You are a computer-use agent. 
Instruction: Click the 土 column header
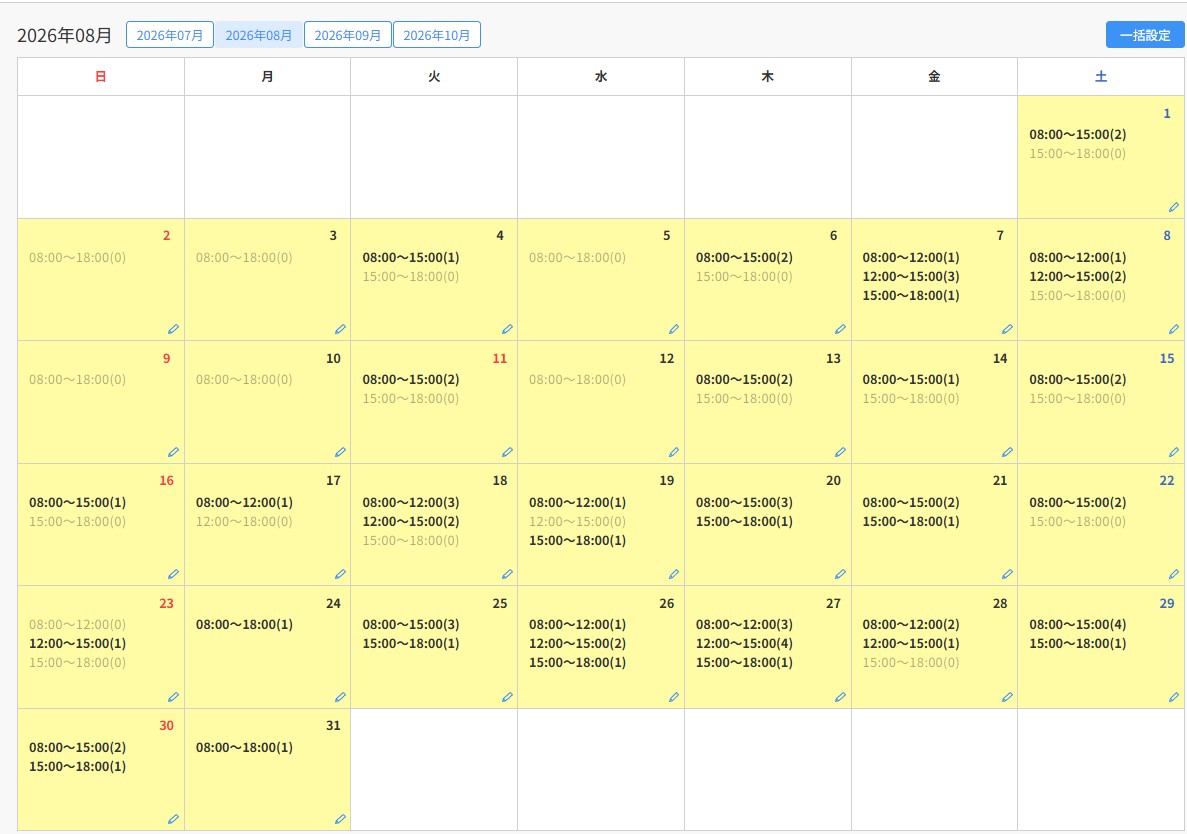1101,76
